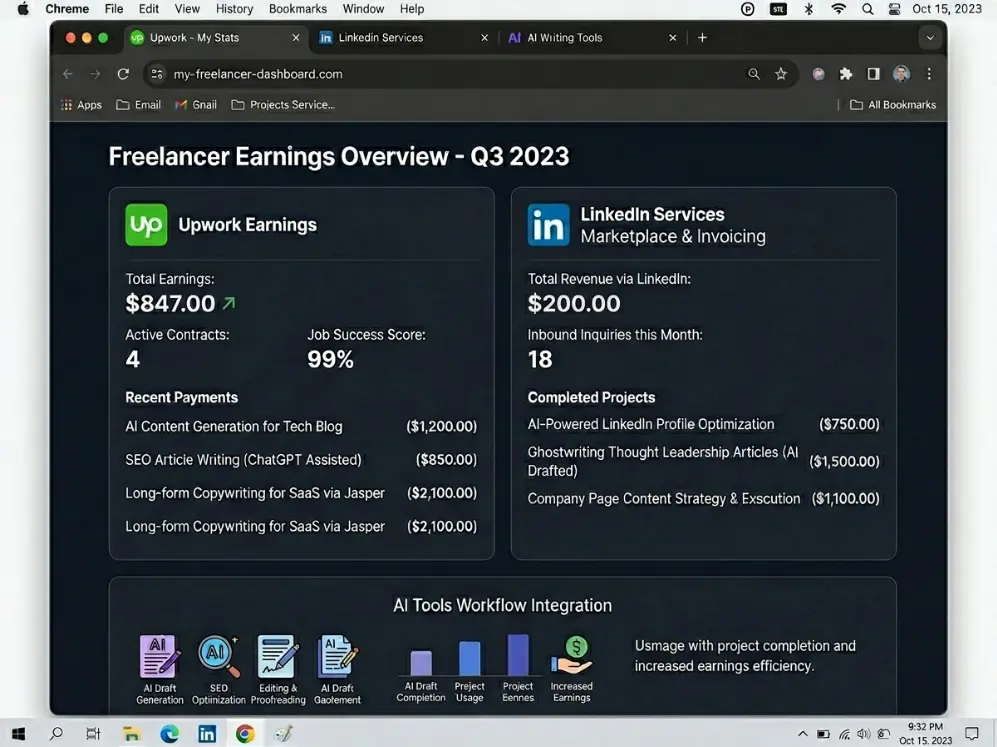Open File Explorer from the taskbar
This screenshot has width=997, height=747.
point(132,734)
